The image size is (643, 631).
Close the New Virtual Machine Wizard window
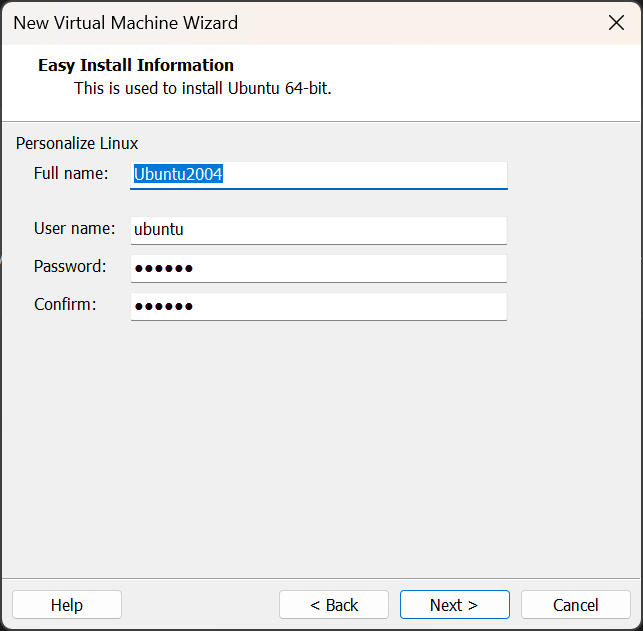pyautogui.click(x=616, y=22)
